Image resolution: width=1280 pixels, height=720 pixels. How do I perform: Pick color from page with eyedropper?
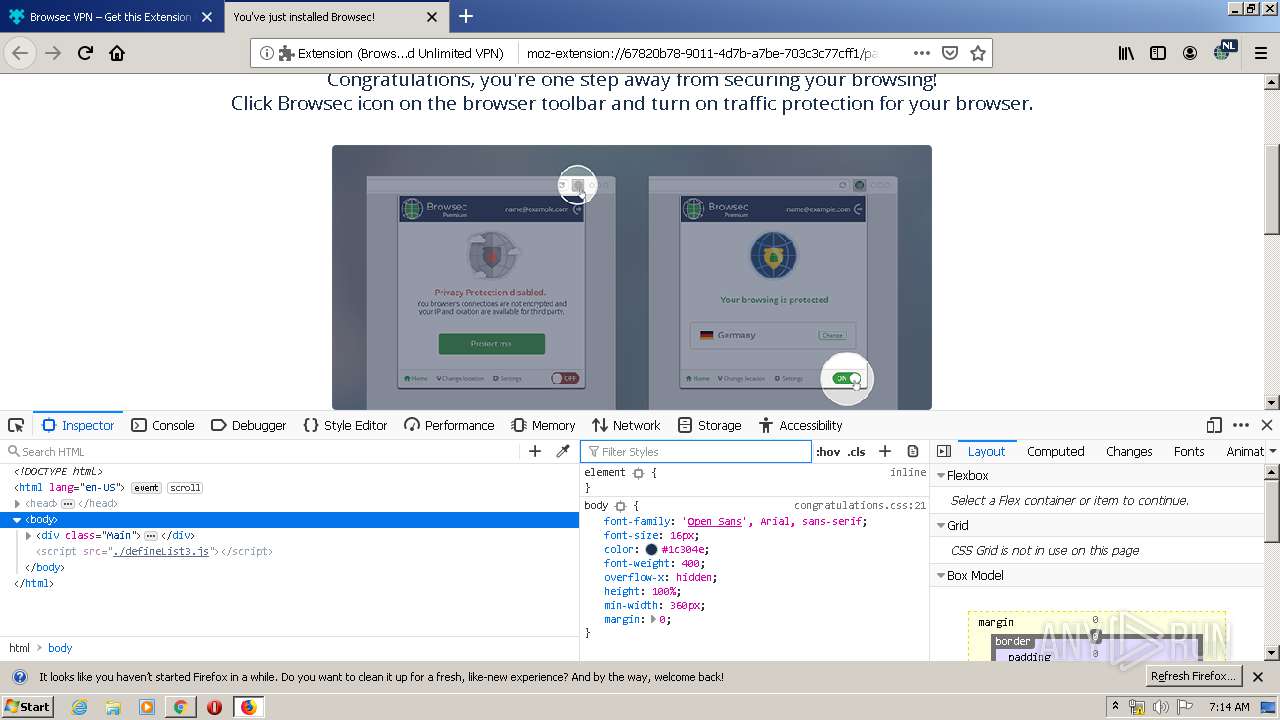pos(563,452)
